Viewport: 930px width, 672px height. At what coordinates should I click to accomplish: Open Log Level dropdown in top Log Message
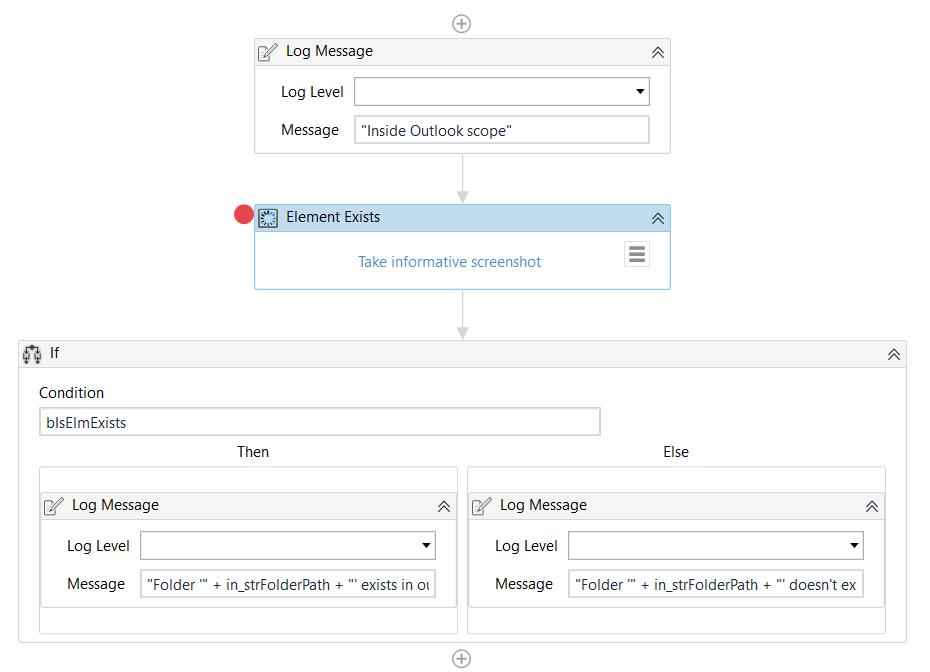[x=640, y=92]
